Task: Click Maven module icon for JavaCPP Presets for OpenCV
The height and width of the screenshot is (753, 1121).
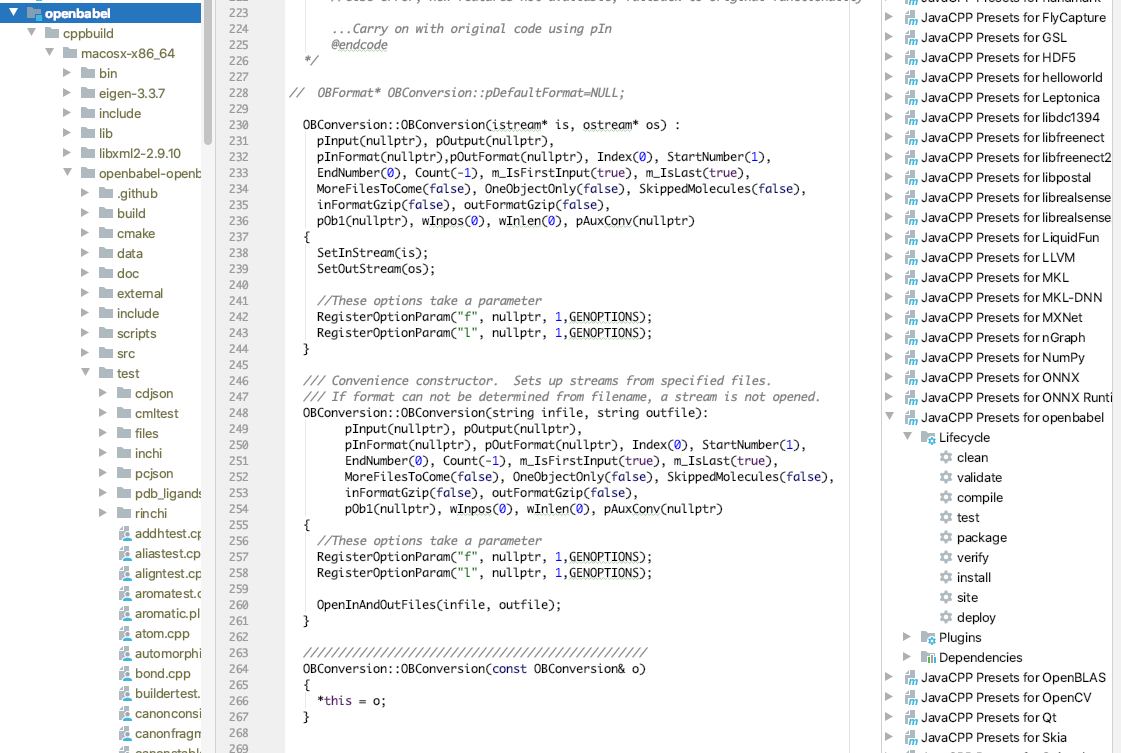Action: pos(911,698)
